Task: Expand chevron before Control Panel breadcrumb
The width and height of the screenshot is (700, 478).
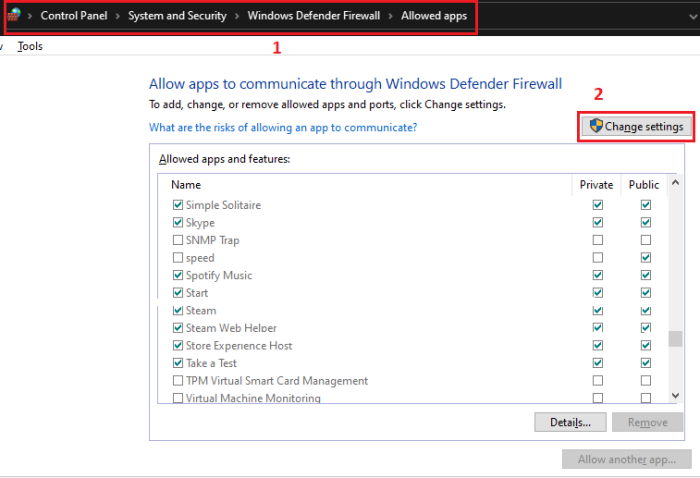Action: click(x=30, y=16)
